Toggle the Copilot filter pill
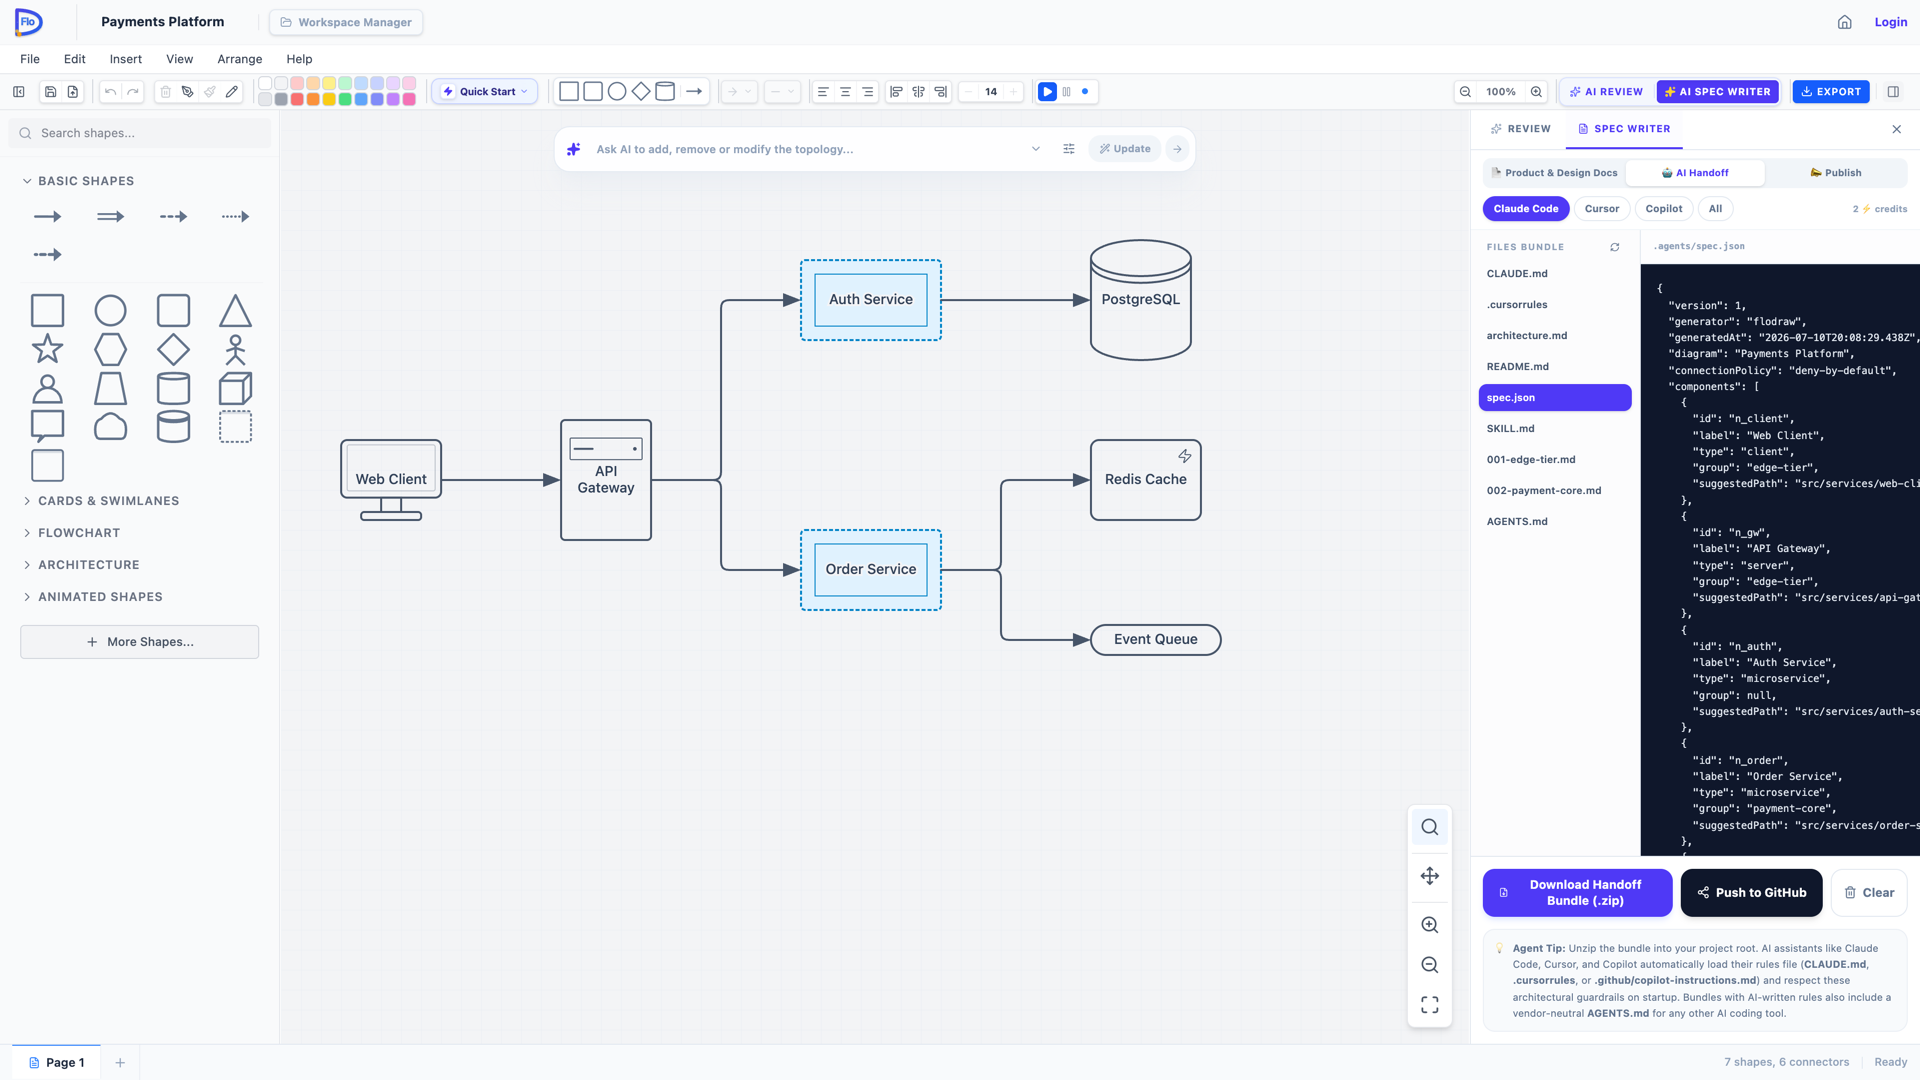This screenshot has height=1080, width=1920. (x=1664, y=209)
